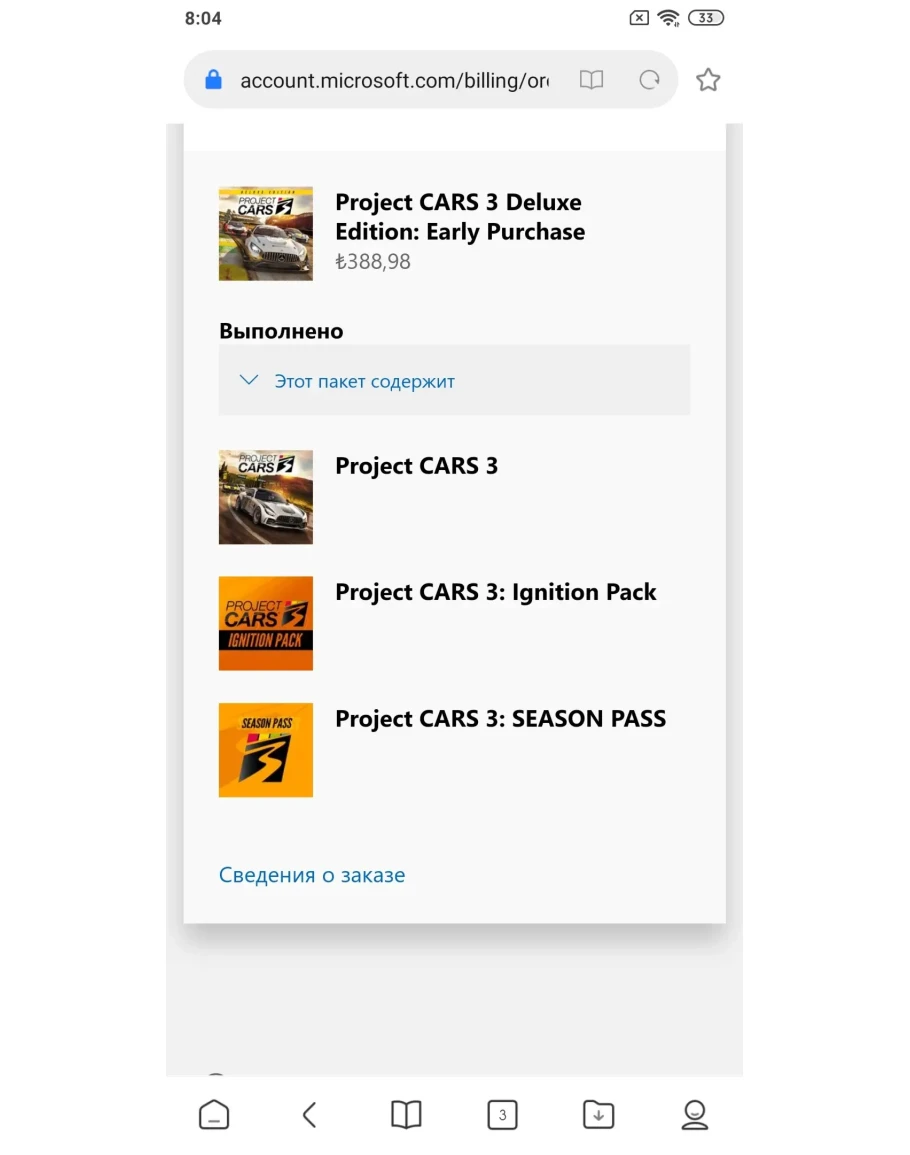Open the SEASON PASS thumbnail
The height and width of the screenshot is (1155, 910).
[266, 750]
